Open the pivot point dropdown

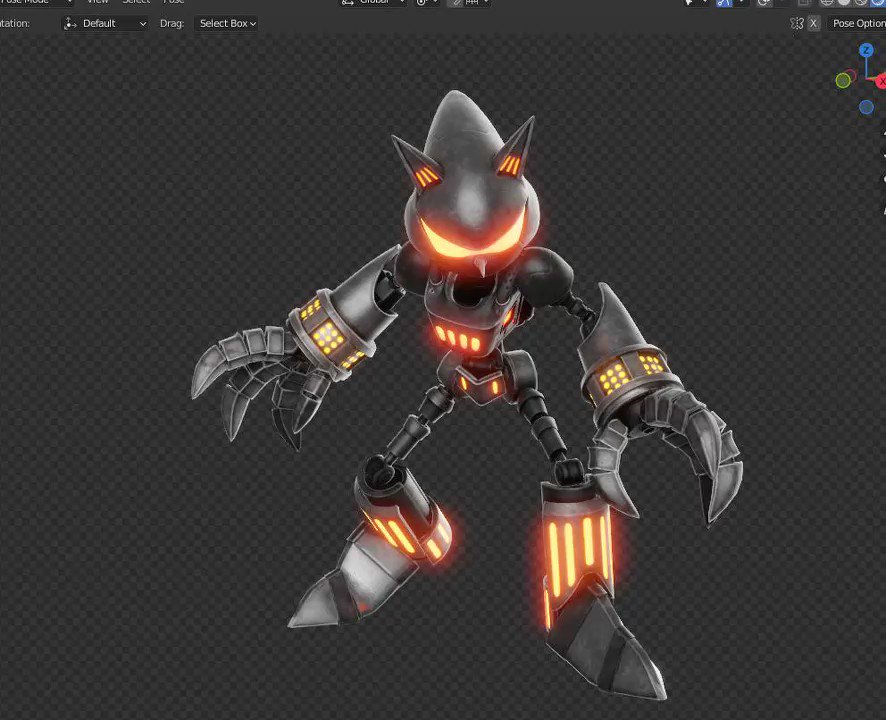tap(427, 2)
